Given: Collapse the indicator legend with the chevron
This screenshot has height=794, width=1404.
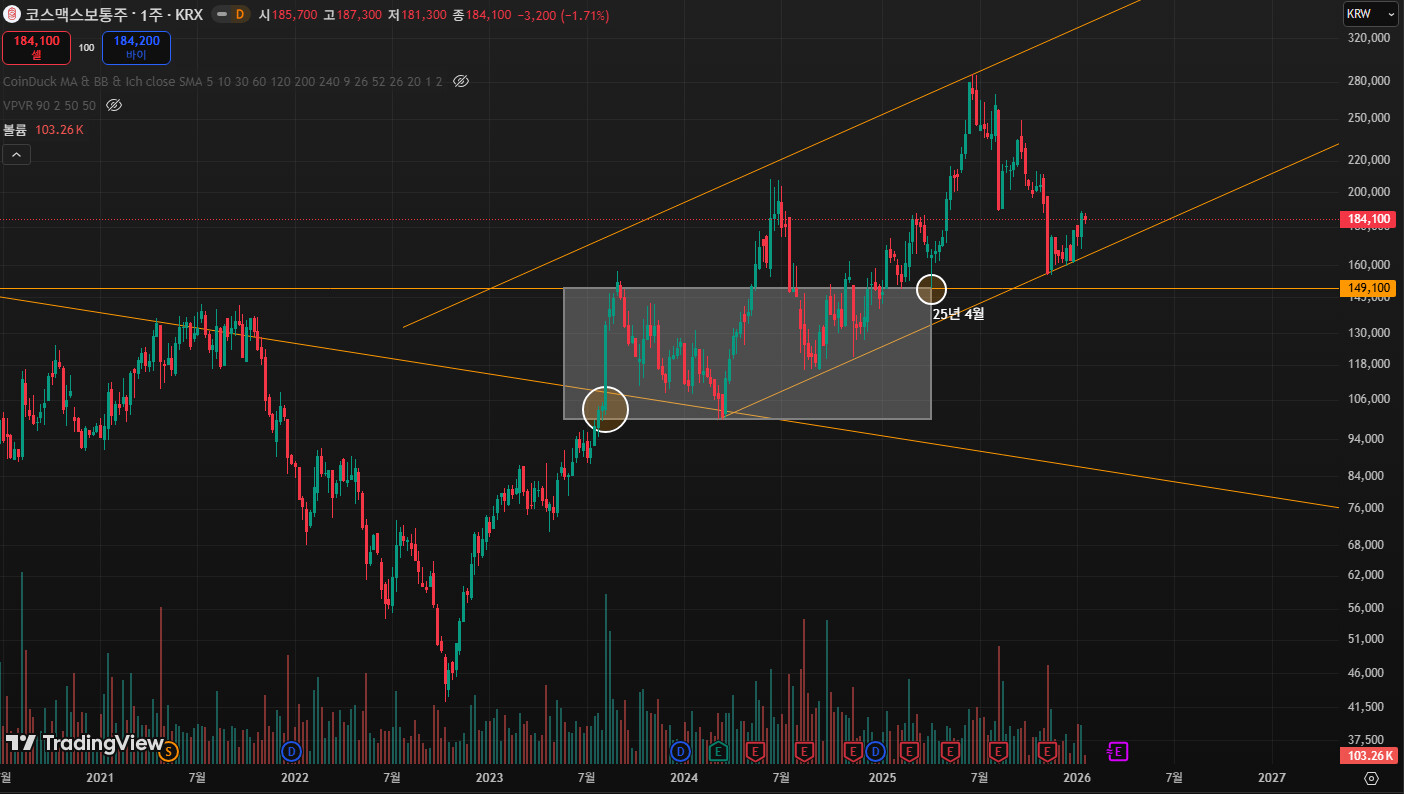Looking at the screenshot, I should pos(17,154).
